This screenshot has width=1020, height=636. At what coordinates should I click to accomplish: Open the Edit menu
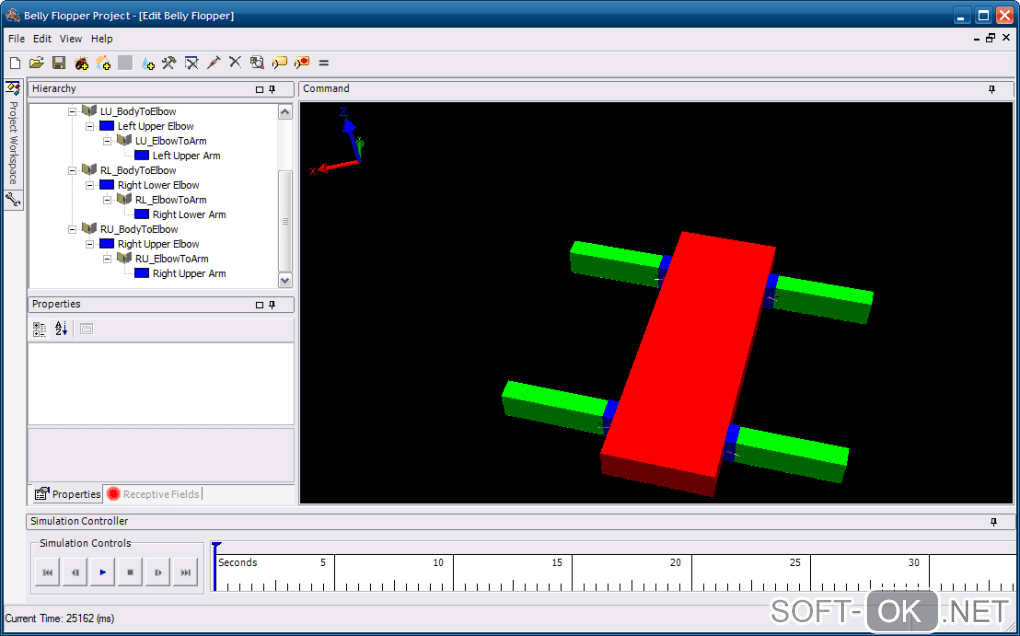pos(42,39)
